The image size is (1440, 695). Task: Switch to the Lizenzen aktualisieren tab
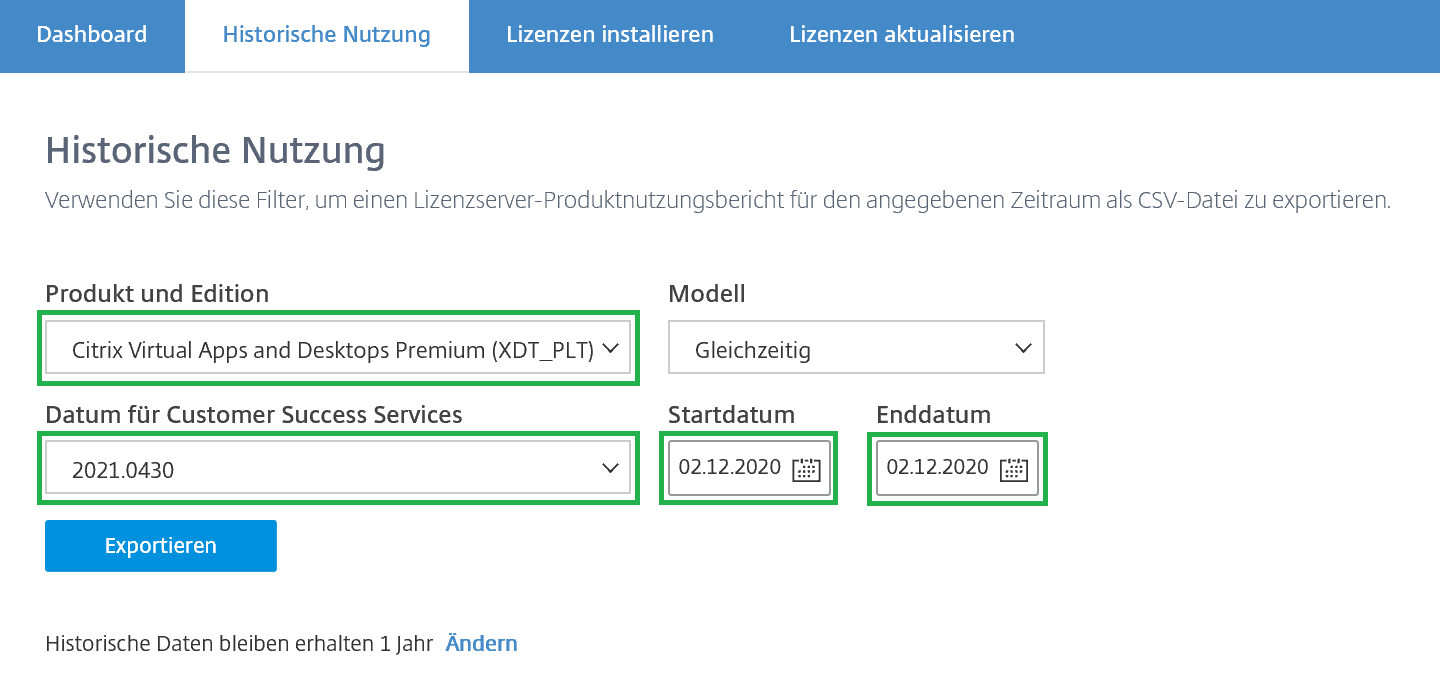click(901, 34)
